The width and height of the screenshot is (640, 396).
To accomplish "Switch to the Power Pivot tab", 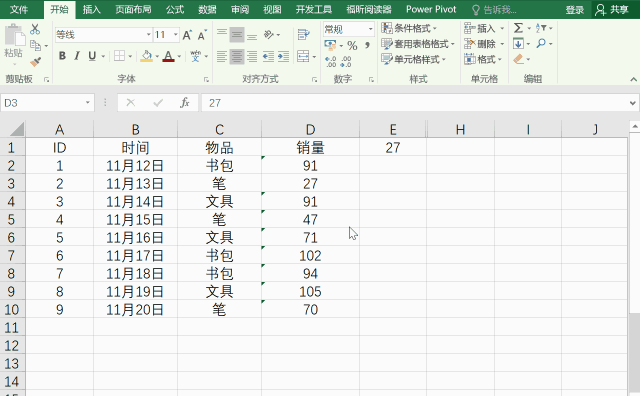I will [431, 9].
